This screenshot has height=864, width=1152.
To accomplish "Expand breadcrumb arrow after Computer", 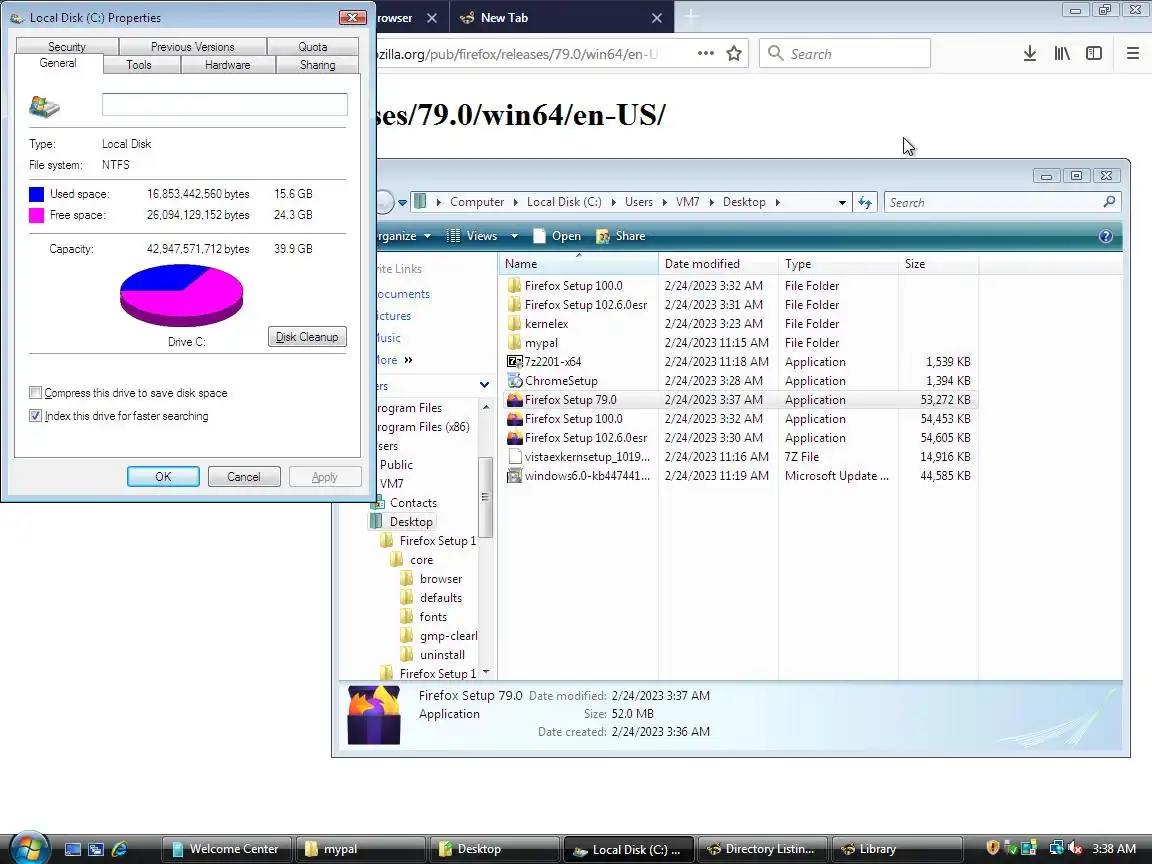I will click(516, 202).
